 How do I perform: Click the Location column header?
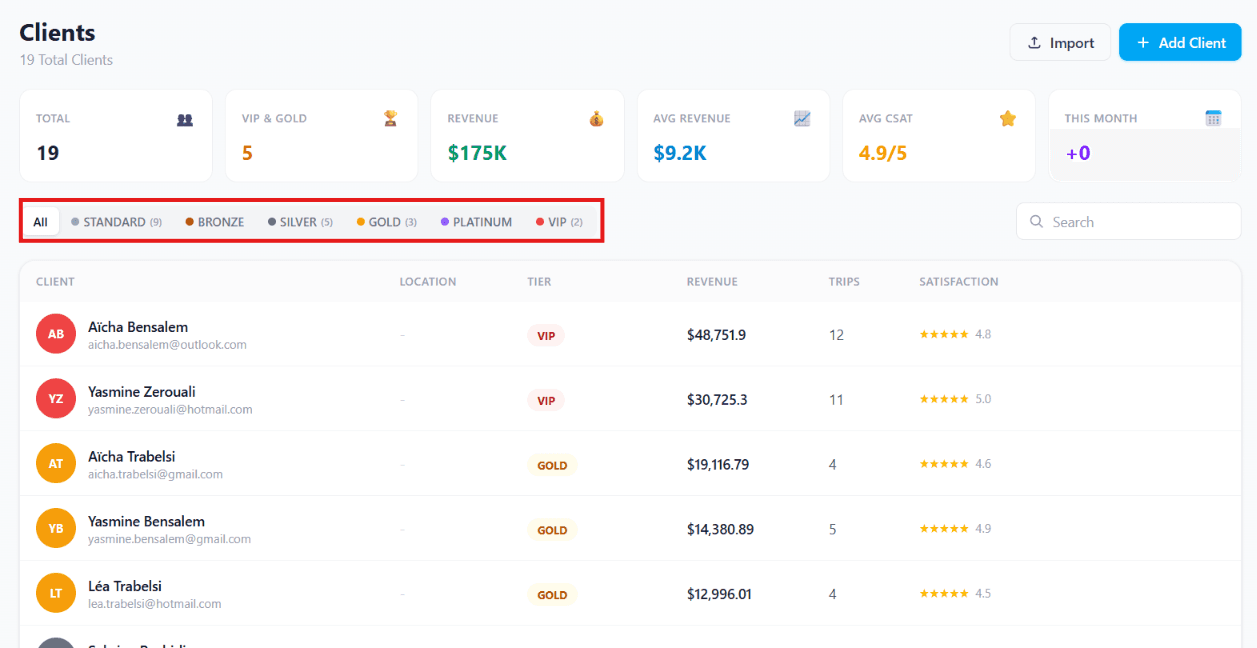point(428,282)
